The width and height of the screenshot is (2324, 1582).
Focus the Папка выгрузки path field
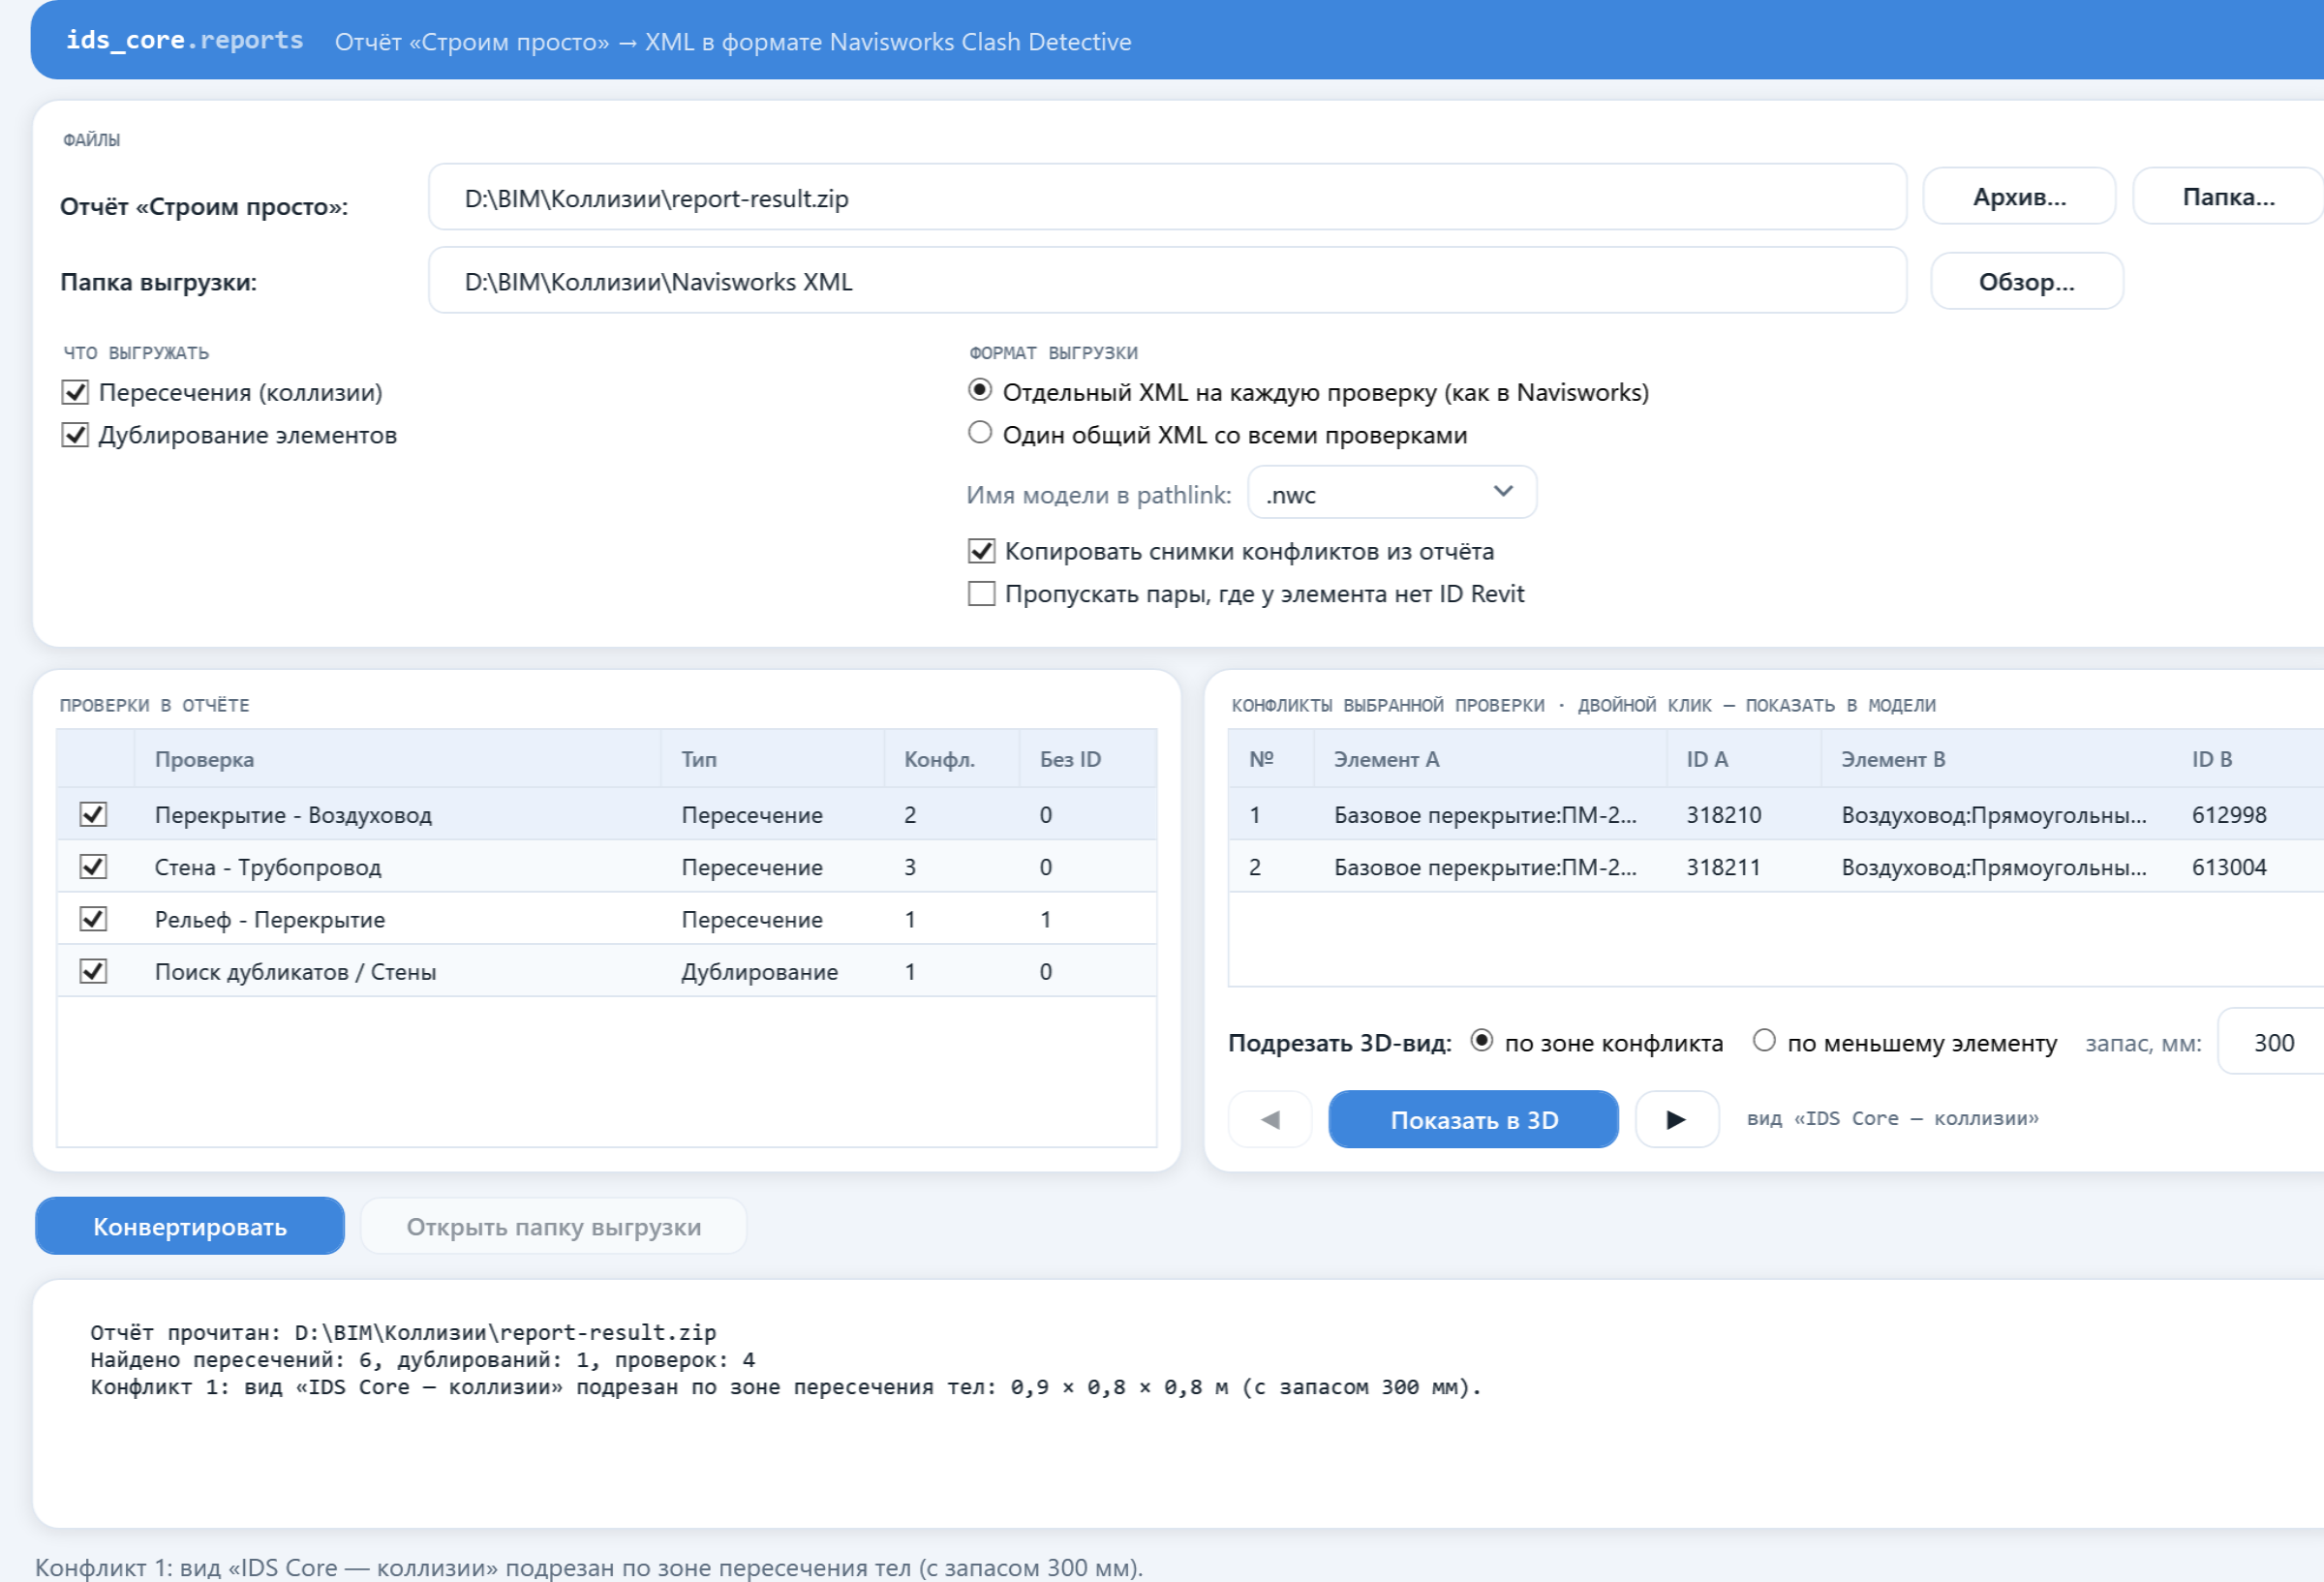coord(1167,280)
